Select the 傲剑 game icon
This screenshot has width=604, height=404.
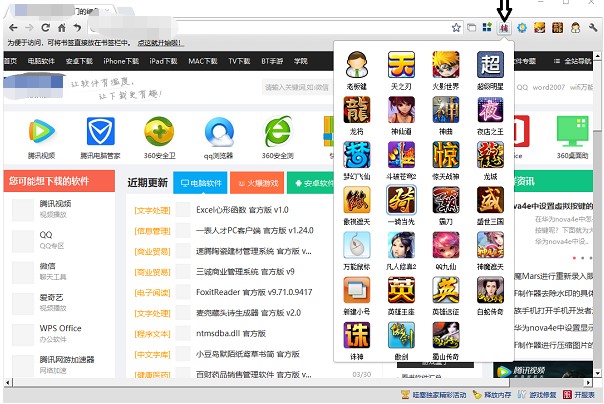[401, 335]
